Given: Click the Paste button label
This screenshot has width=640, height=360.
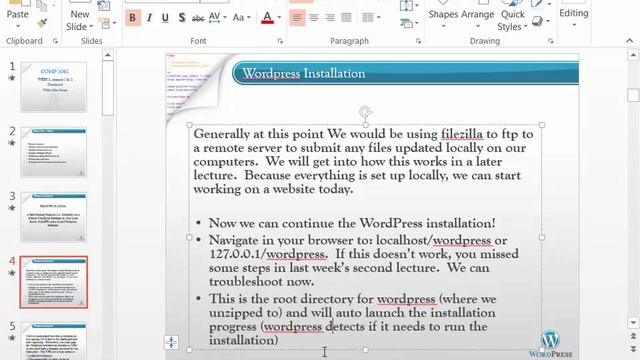Looking at the screenshot, I should (x=18, y=14).
